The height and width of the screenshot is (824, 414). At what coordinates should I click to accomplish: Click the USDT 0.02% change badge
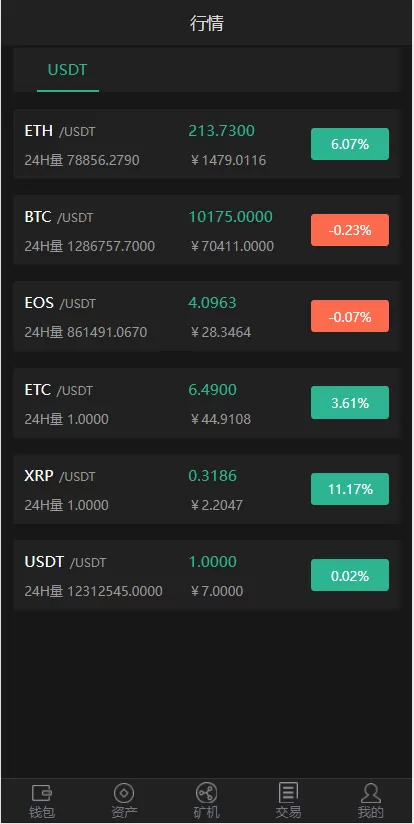point(350,575)
